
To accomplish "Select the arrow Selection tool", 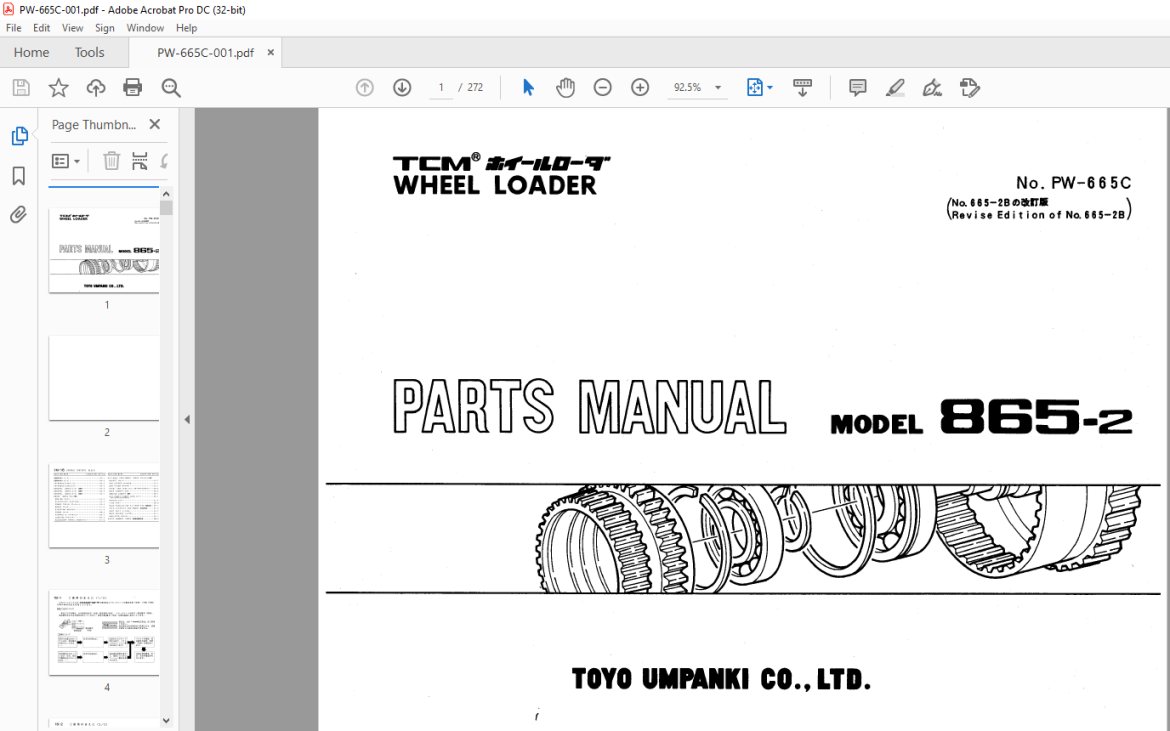I will click(528, 88).
